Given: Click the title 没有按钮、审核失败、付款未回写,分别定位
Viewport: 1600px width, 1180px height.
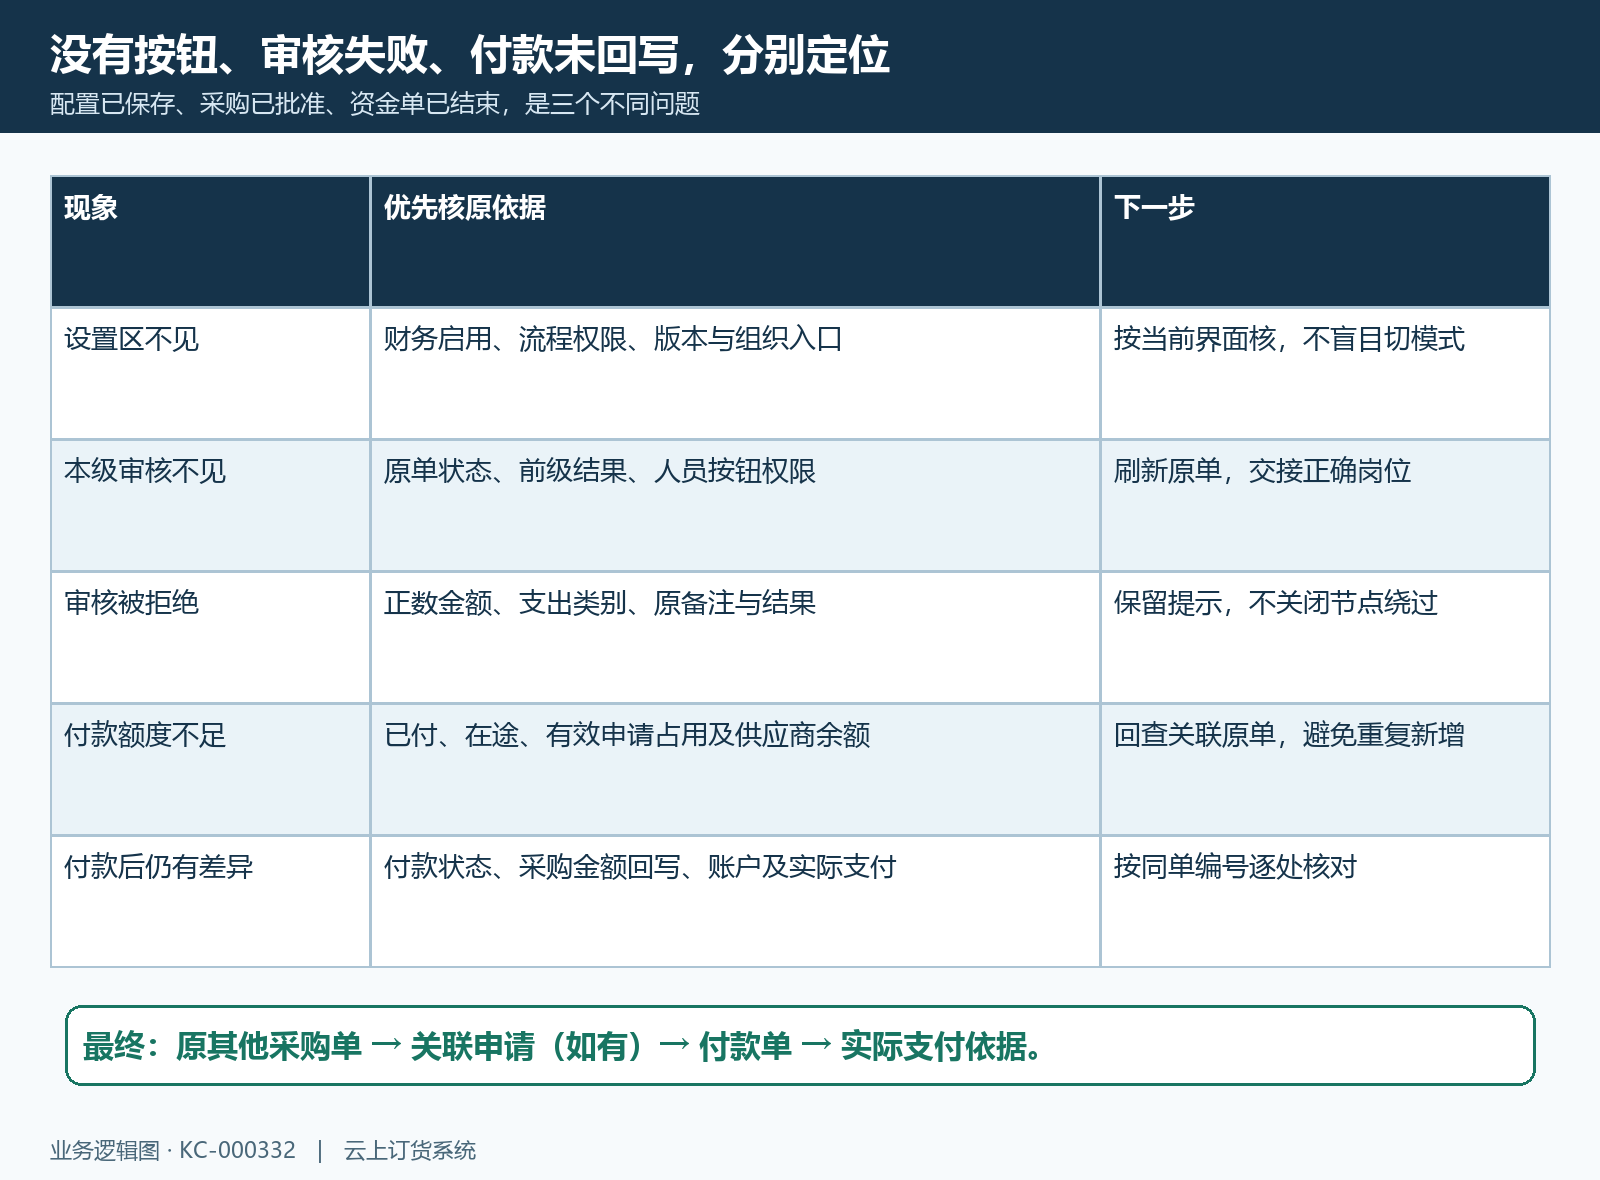Looking at the screenshot, I should 469,55.
